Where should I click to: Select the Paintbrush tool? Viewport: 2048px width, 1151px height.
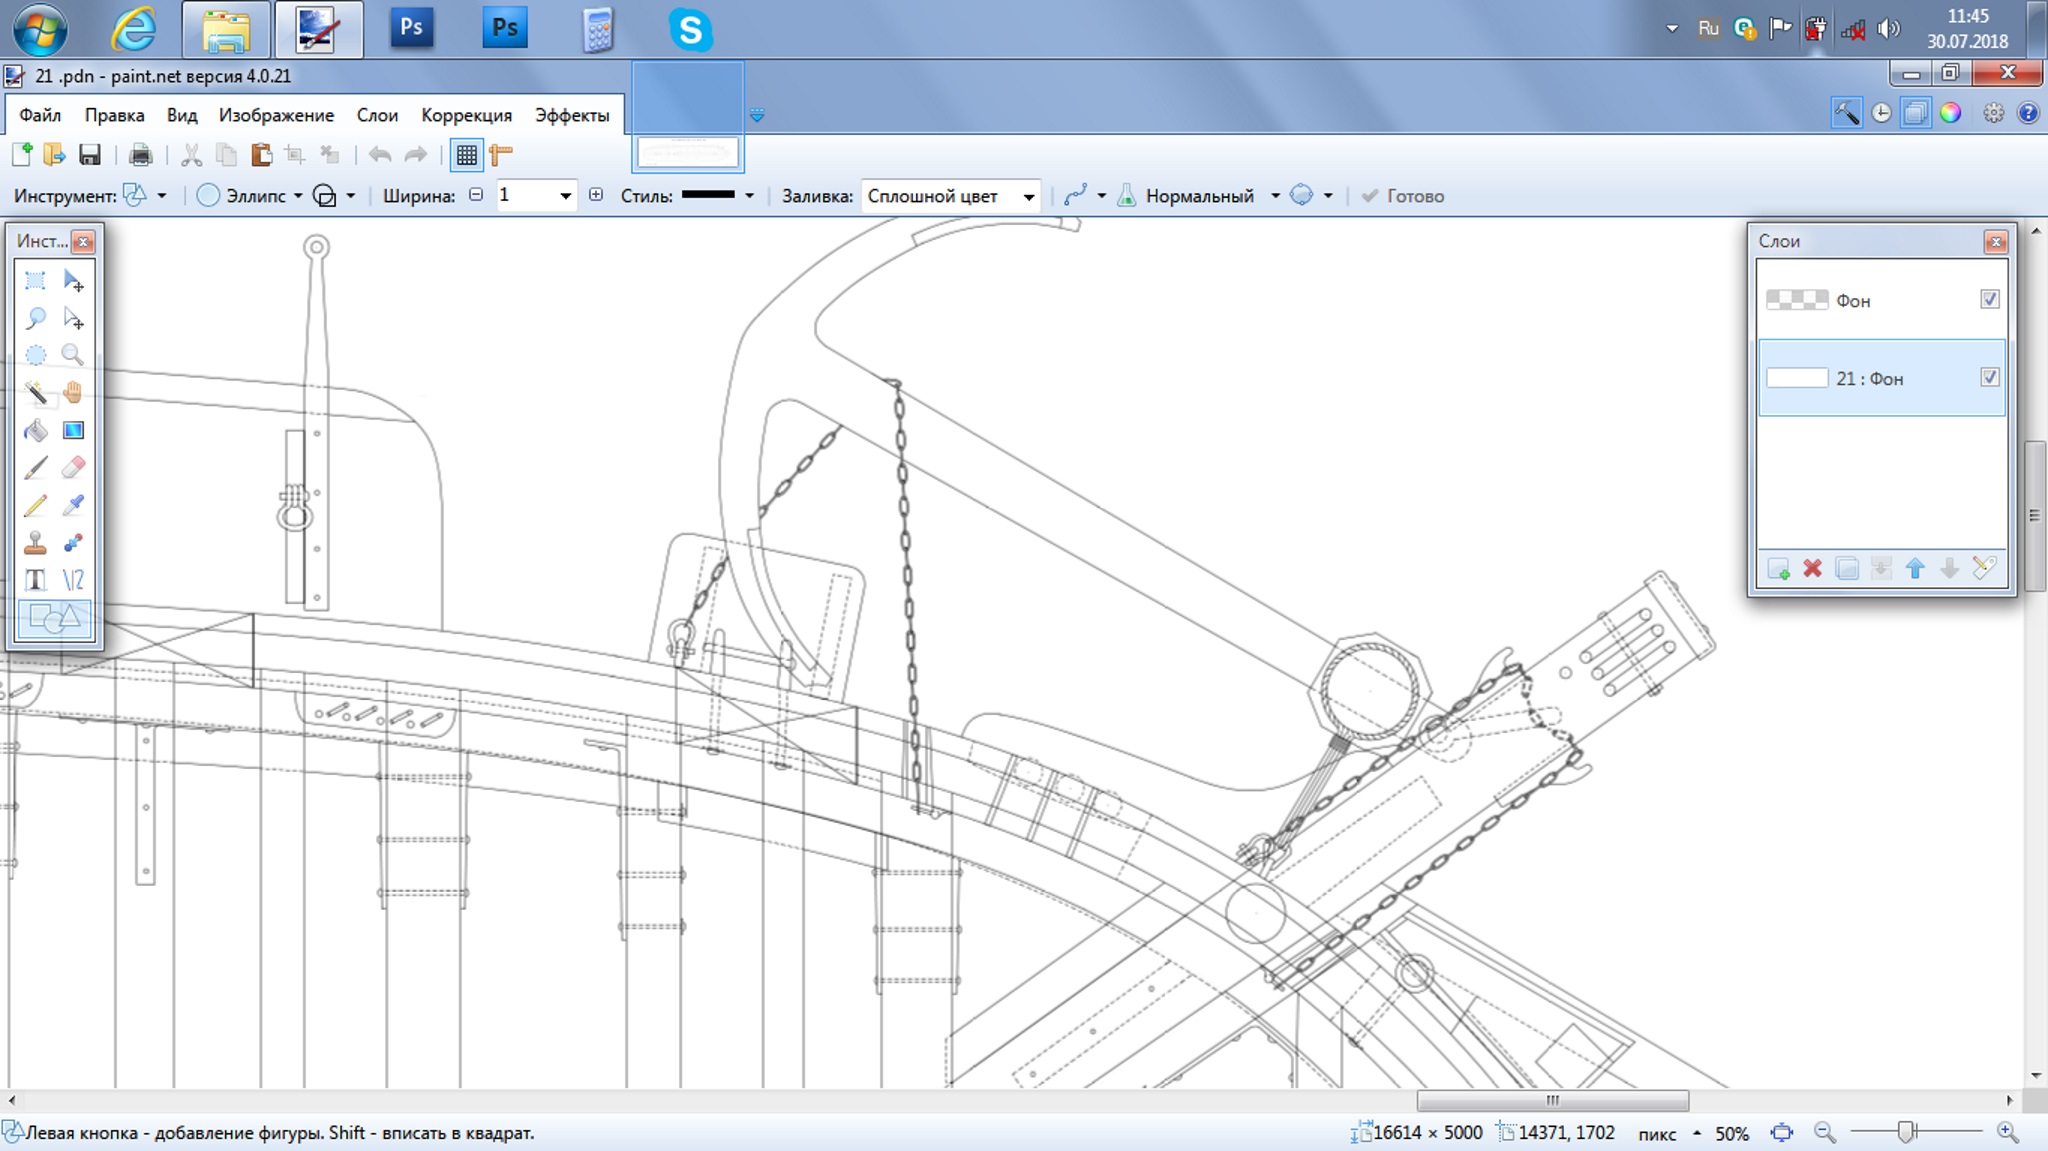[x=35, y=467]
